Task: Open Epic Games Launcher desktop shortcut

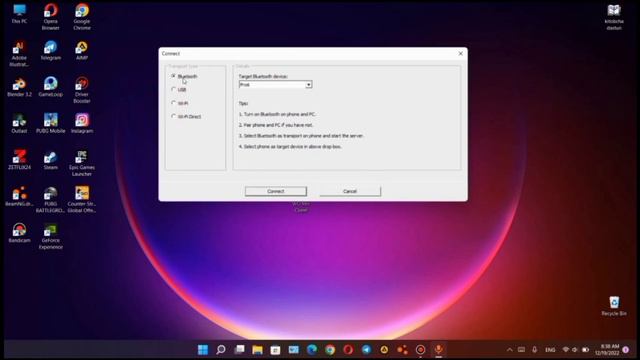Action: [82, 163]
